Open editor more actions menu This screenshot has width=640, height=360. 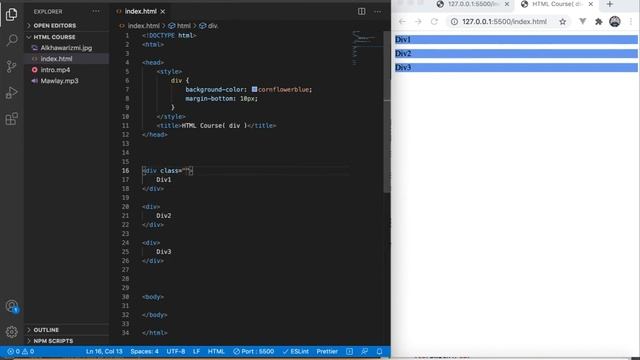pyautogui.click(x=378, y=11)
